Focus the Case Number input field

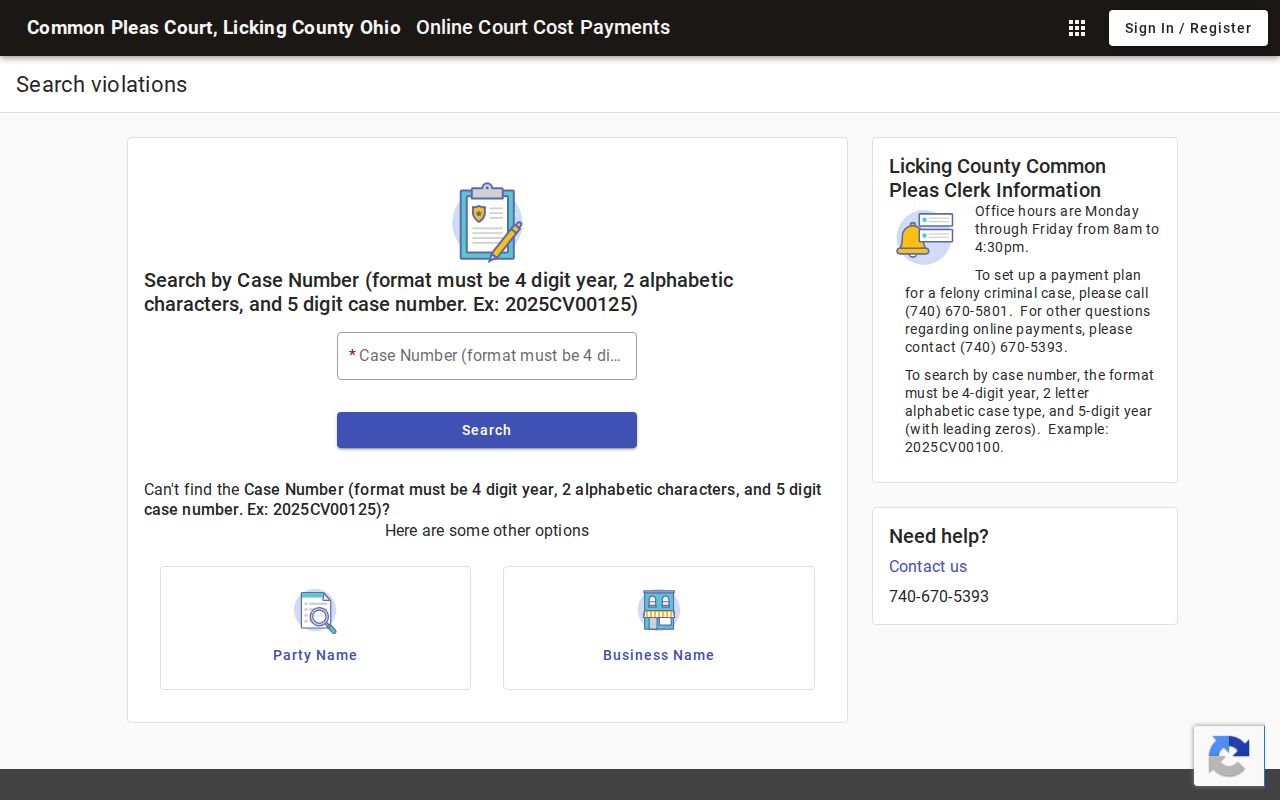pyautogui.click(x=487, y=356)
